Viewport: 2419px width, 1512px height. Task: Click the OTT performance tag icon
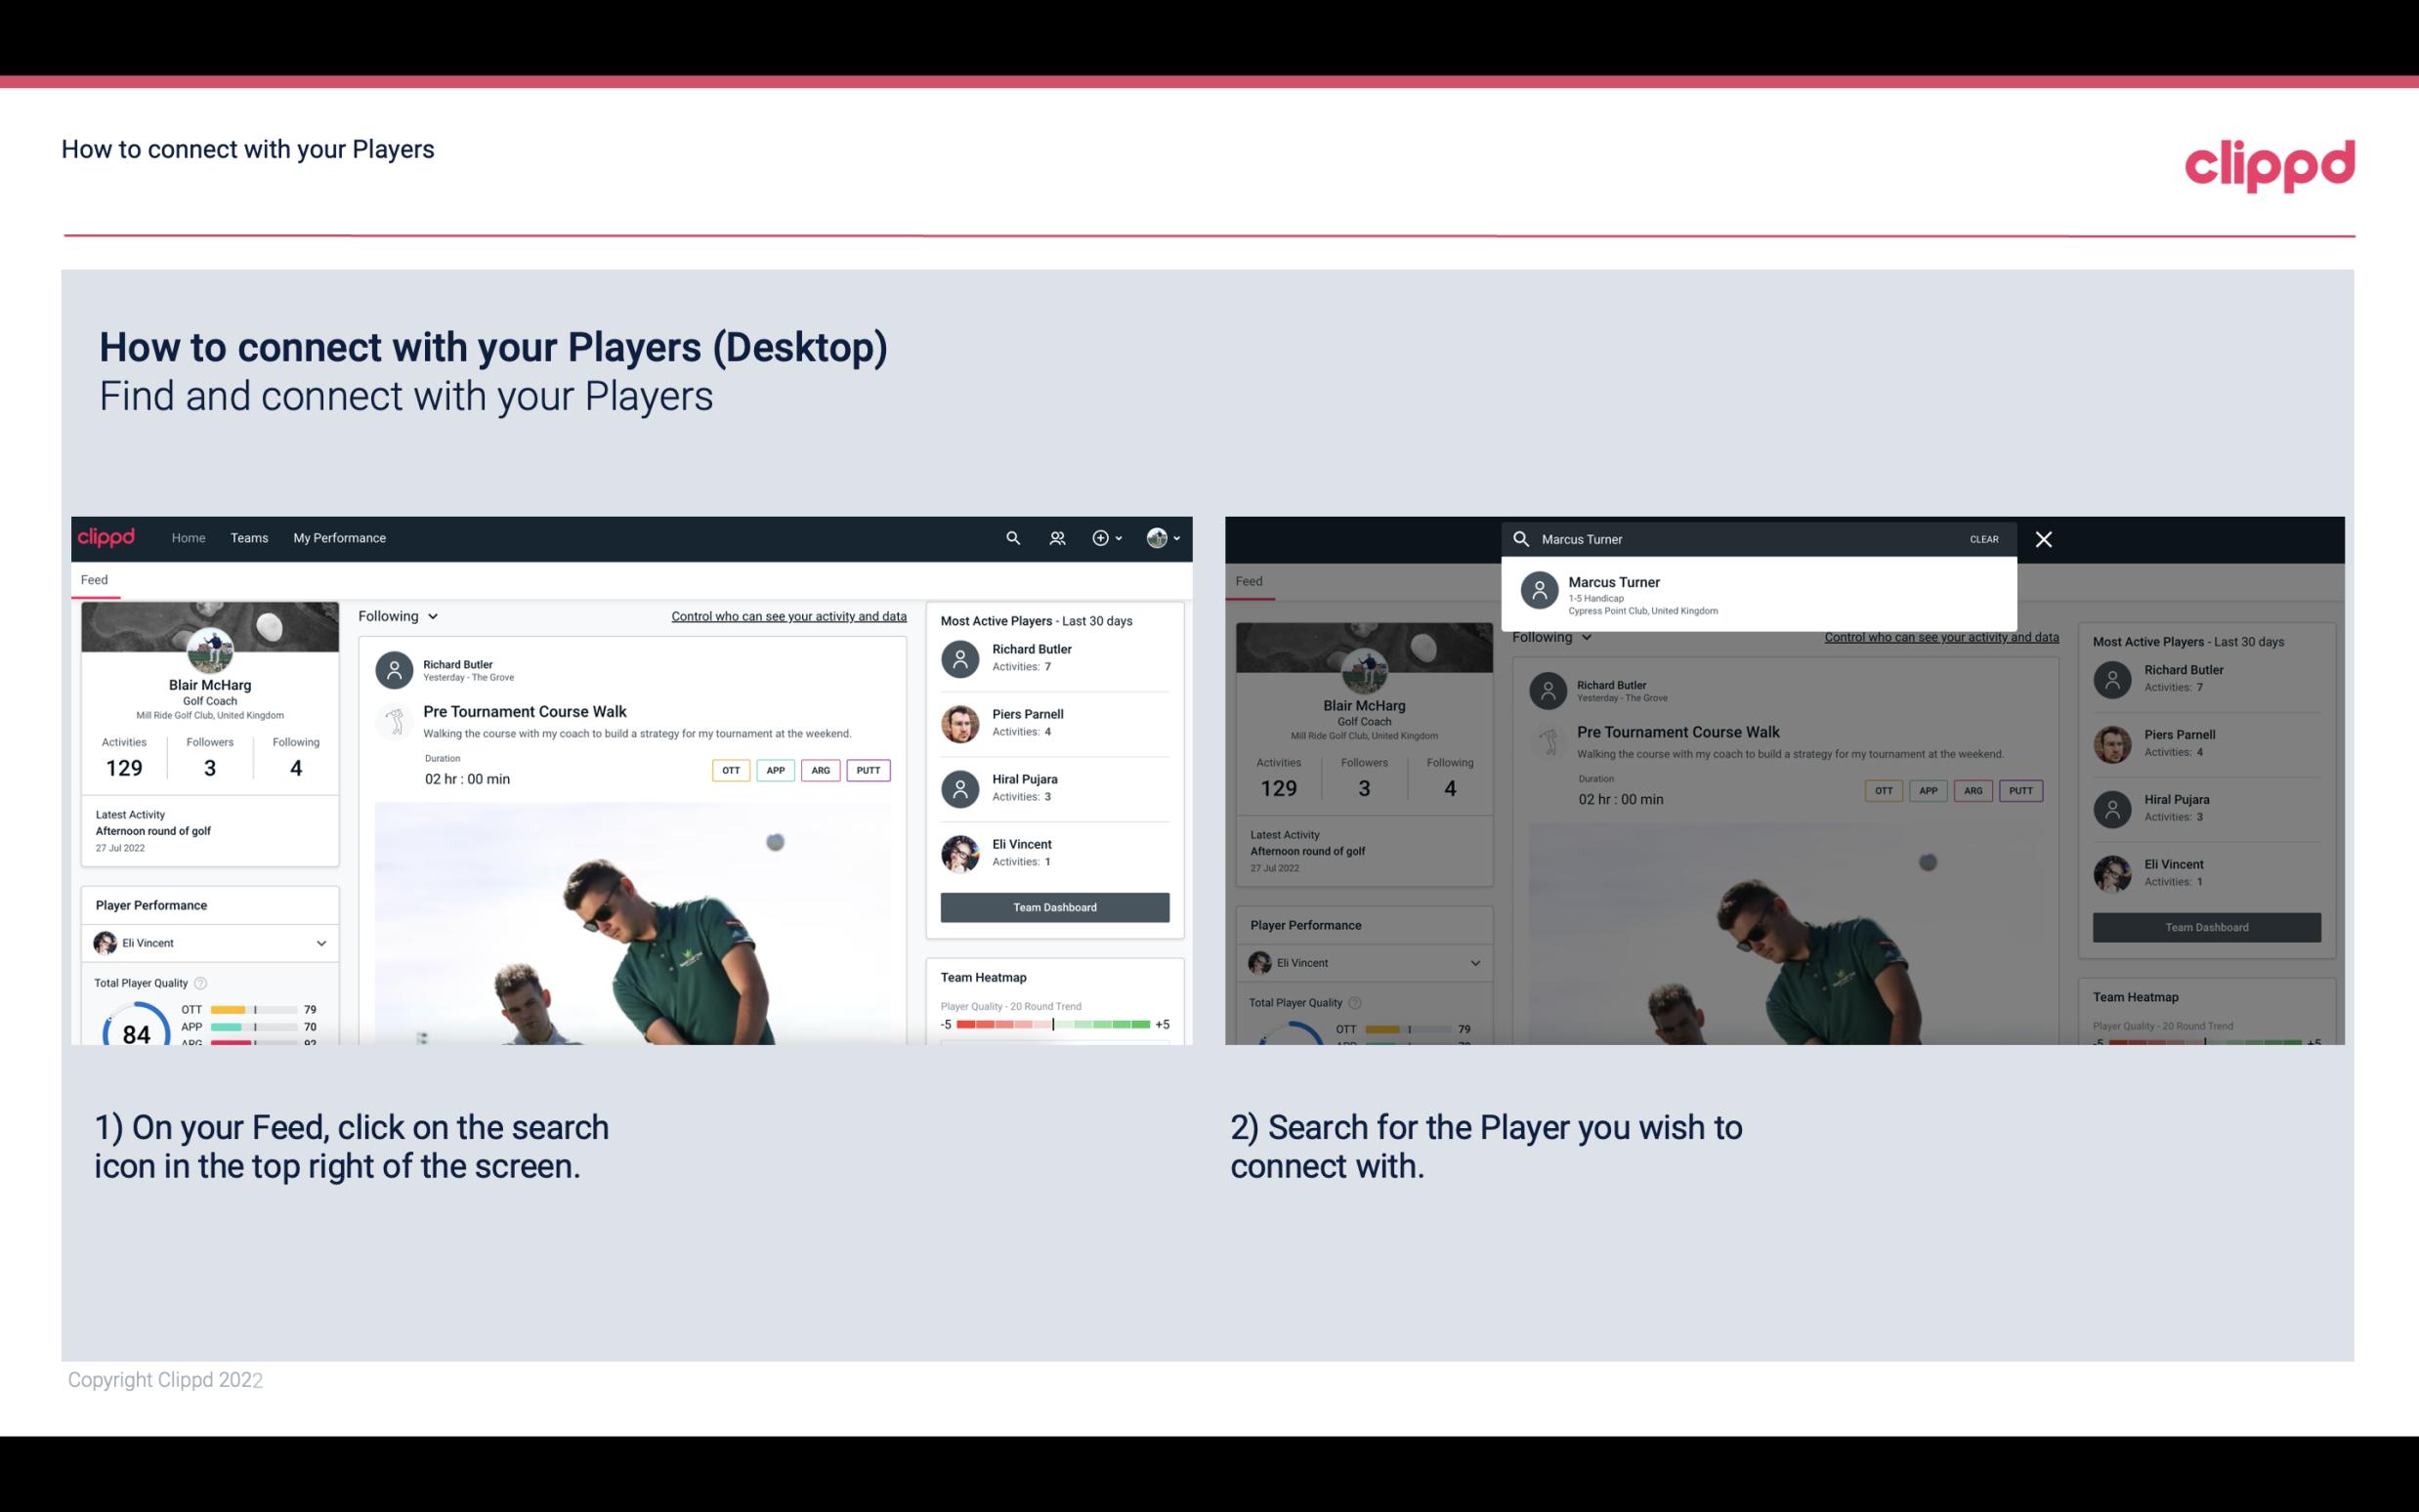pos(730,770)
